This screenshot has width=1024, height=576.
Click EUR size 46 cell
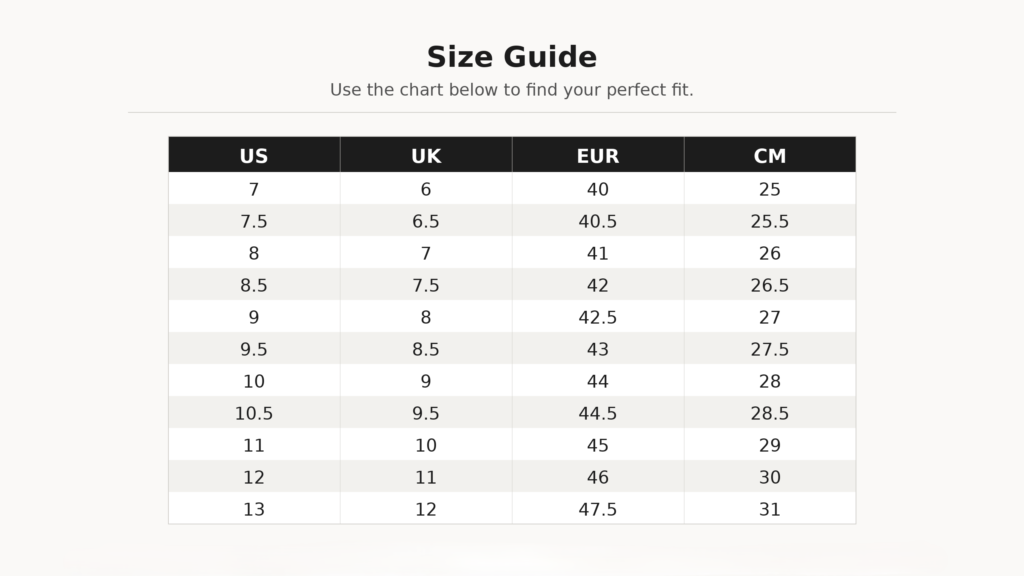[x=598, y=477]
